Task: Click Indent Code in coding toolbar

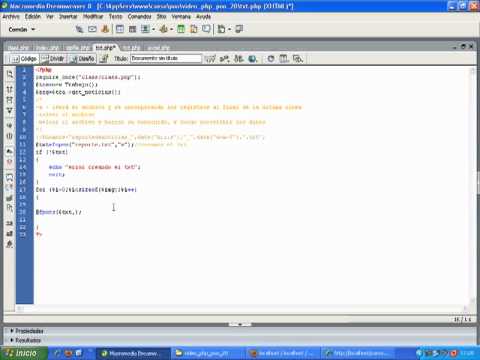Action: (10, 223)
